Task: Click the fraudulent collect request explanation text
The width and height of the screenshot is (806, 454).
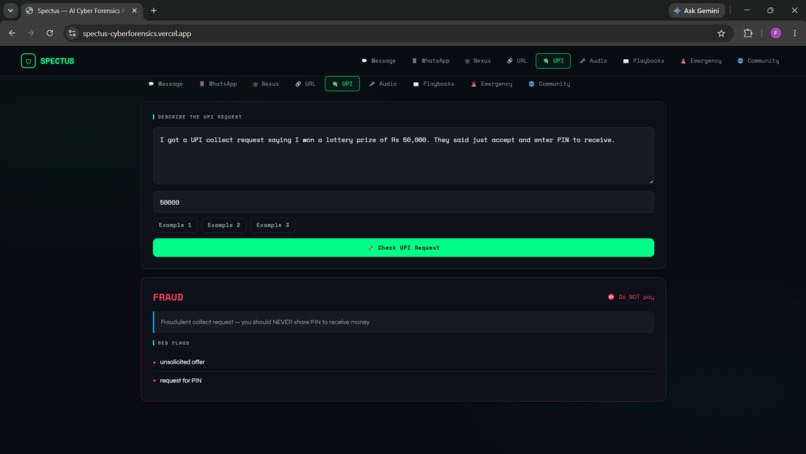Action: point(265,322)
